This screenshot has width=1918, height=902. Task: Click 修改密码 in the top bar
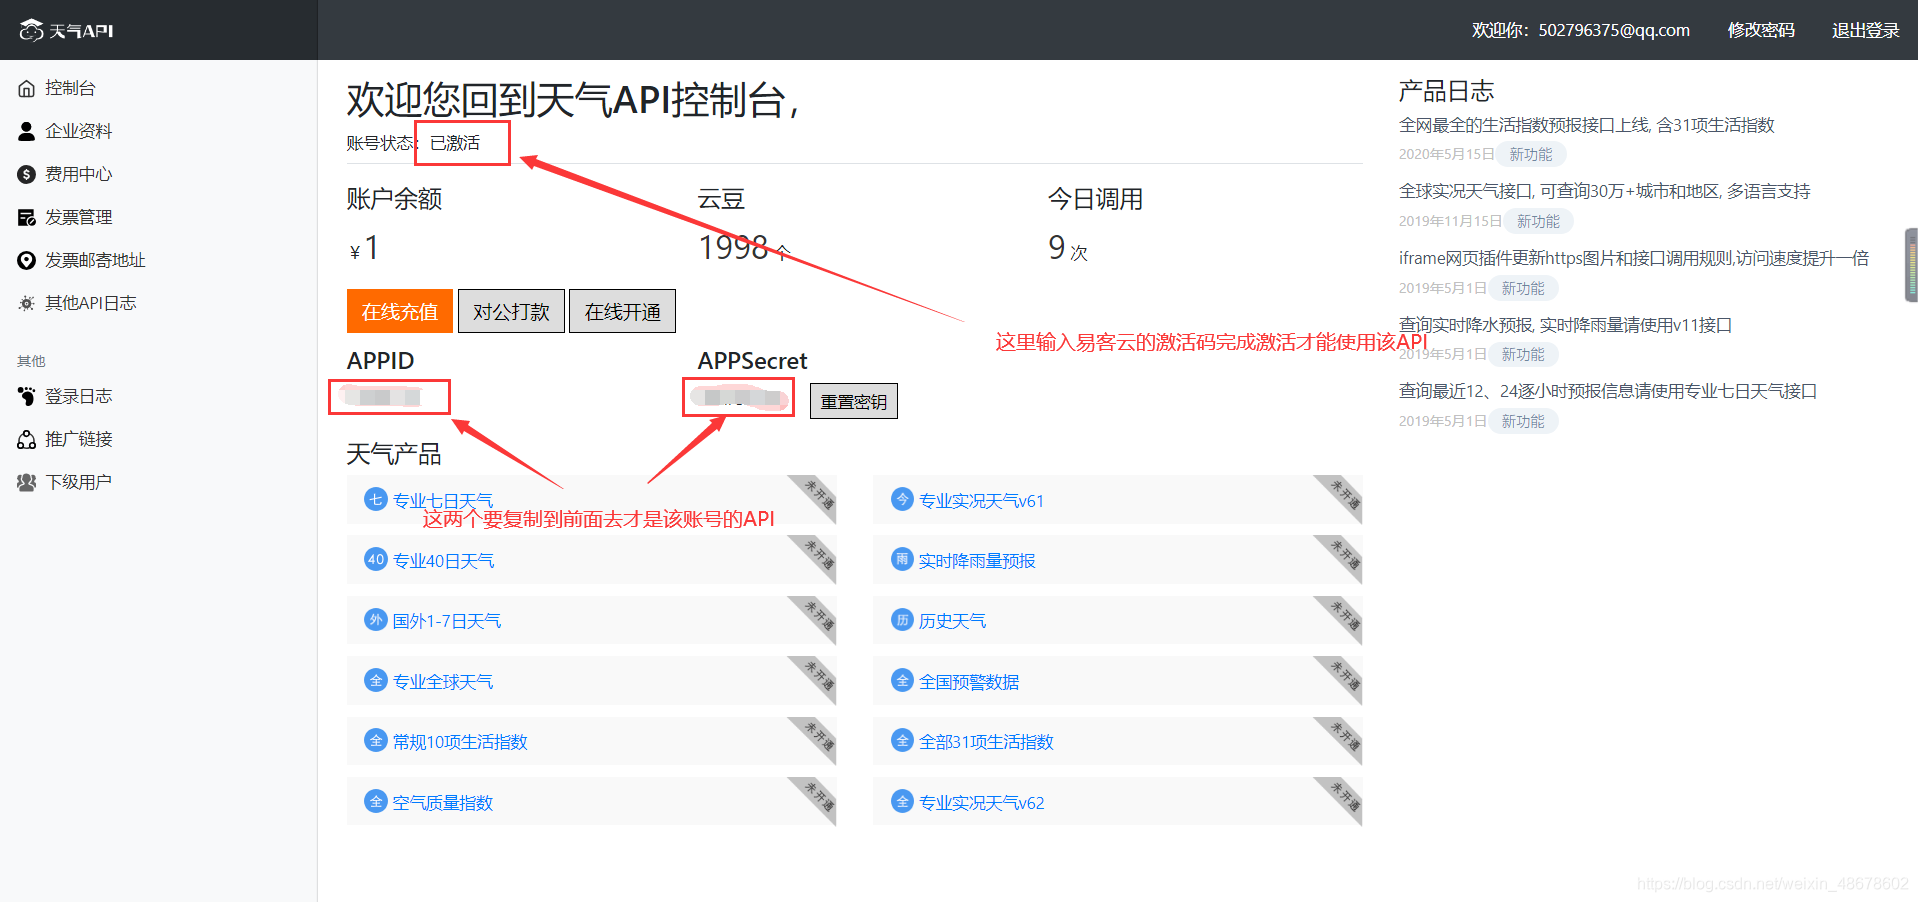1761,30
